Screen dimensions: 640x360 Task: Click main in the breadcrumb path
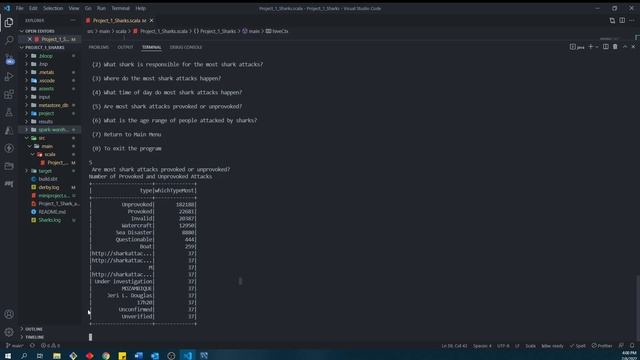(x=104, y=31)
